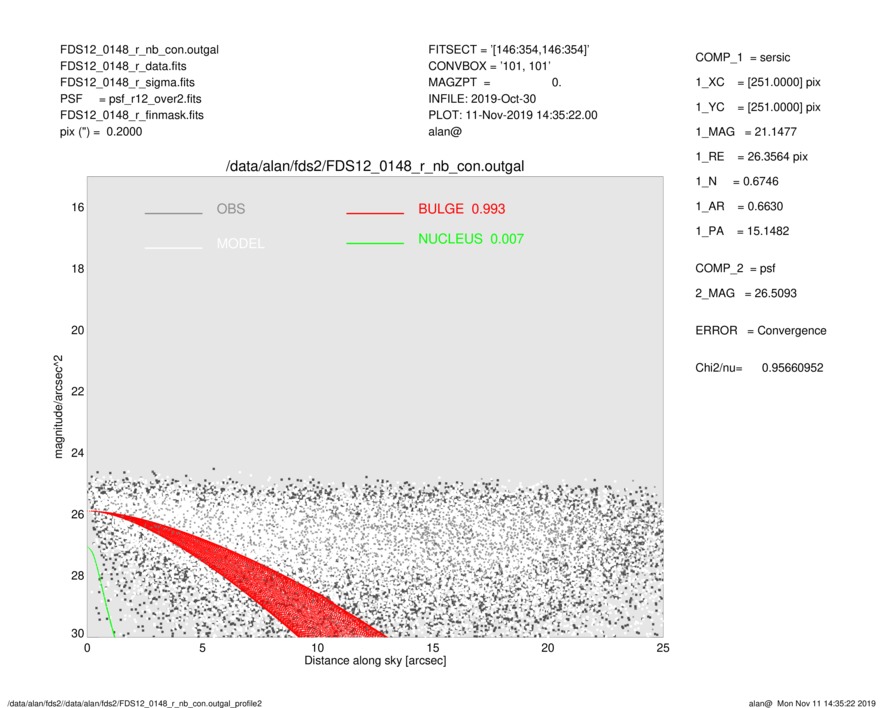
Task: Click the 'PLOT: 11-Nov-2019 14:35:22.00' line
Action: click(512, 115)
